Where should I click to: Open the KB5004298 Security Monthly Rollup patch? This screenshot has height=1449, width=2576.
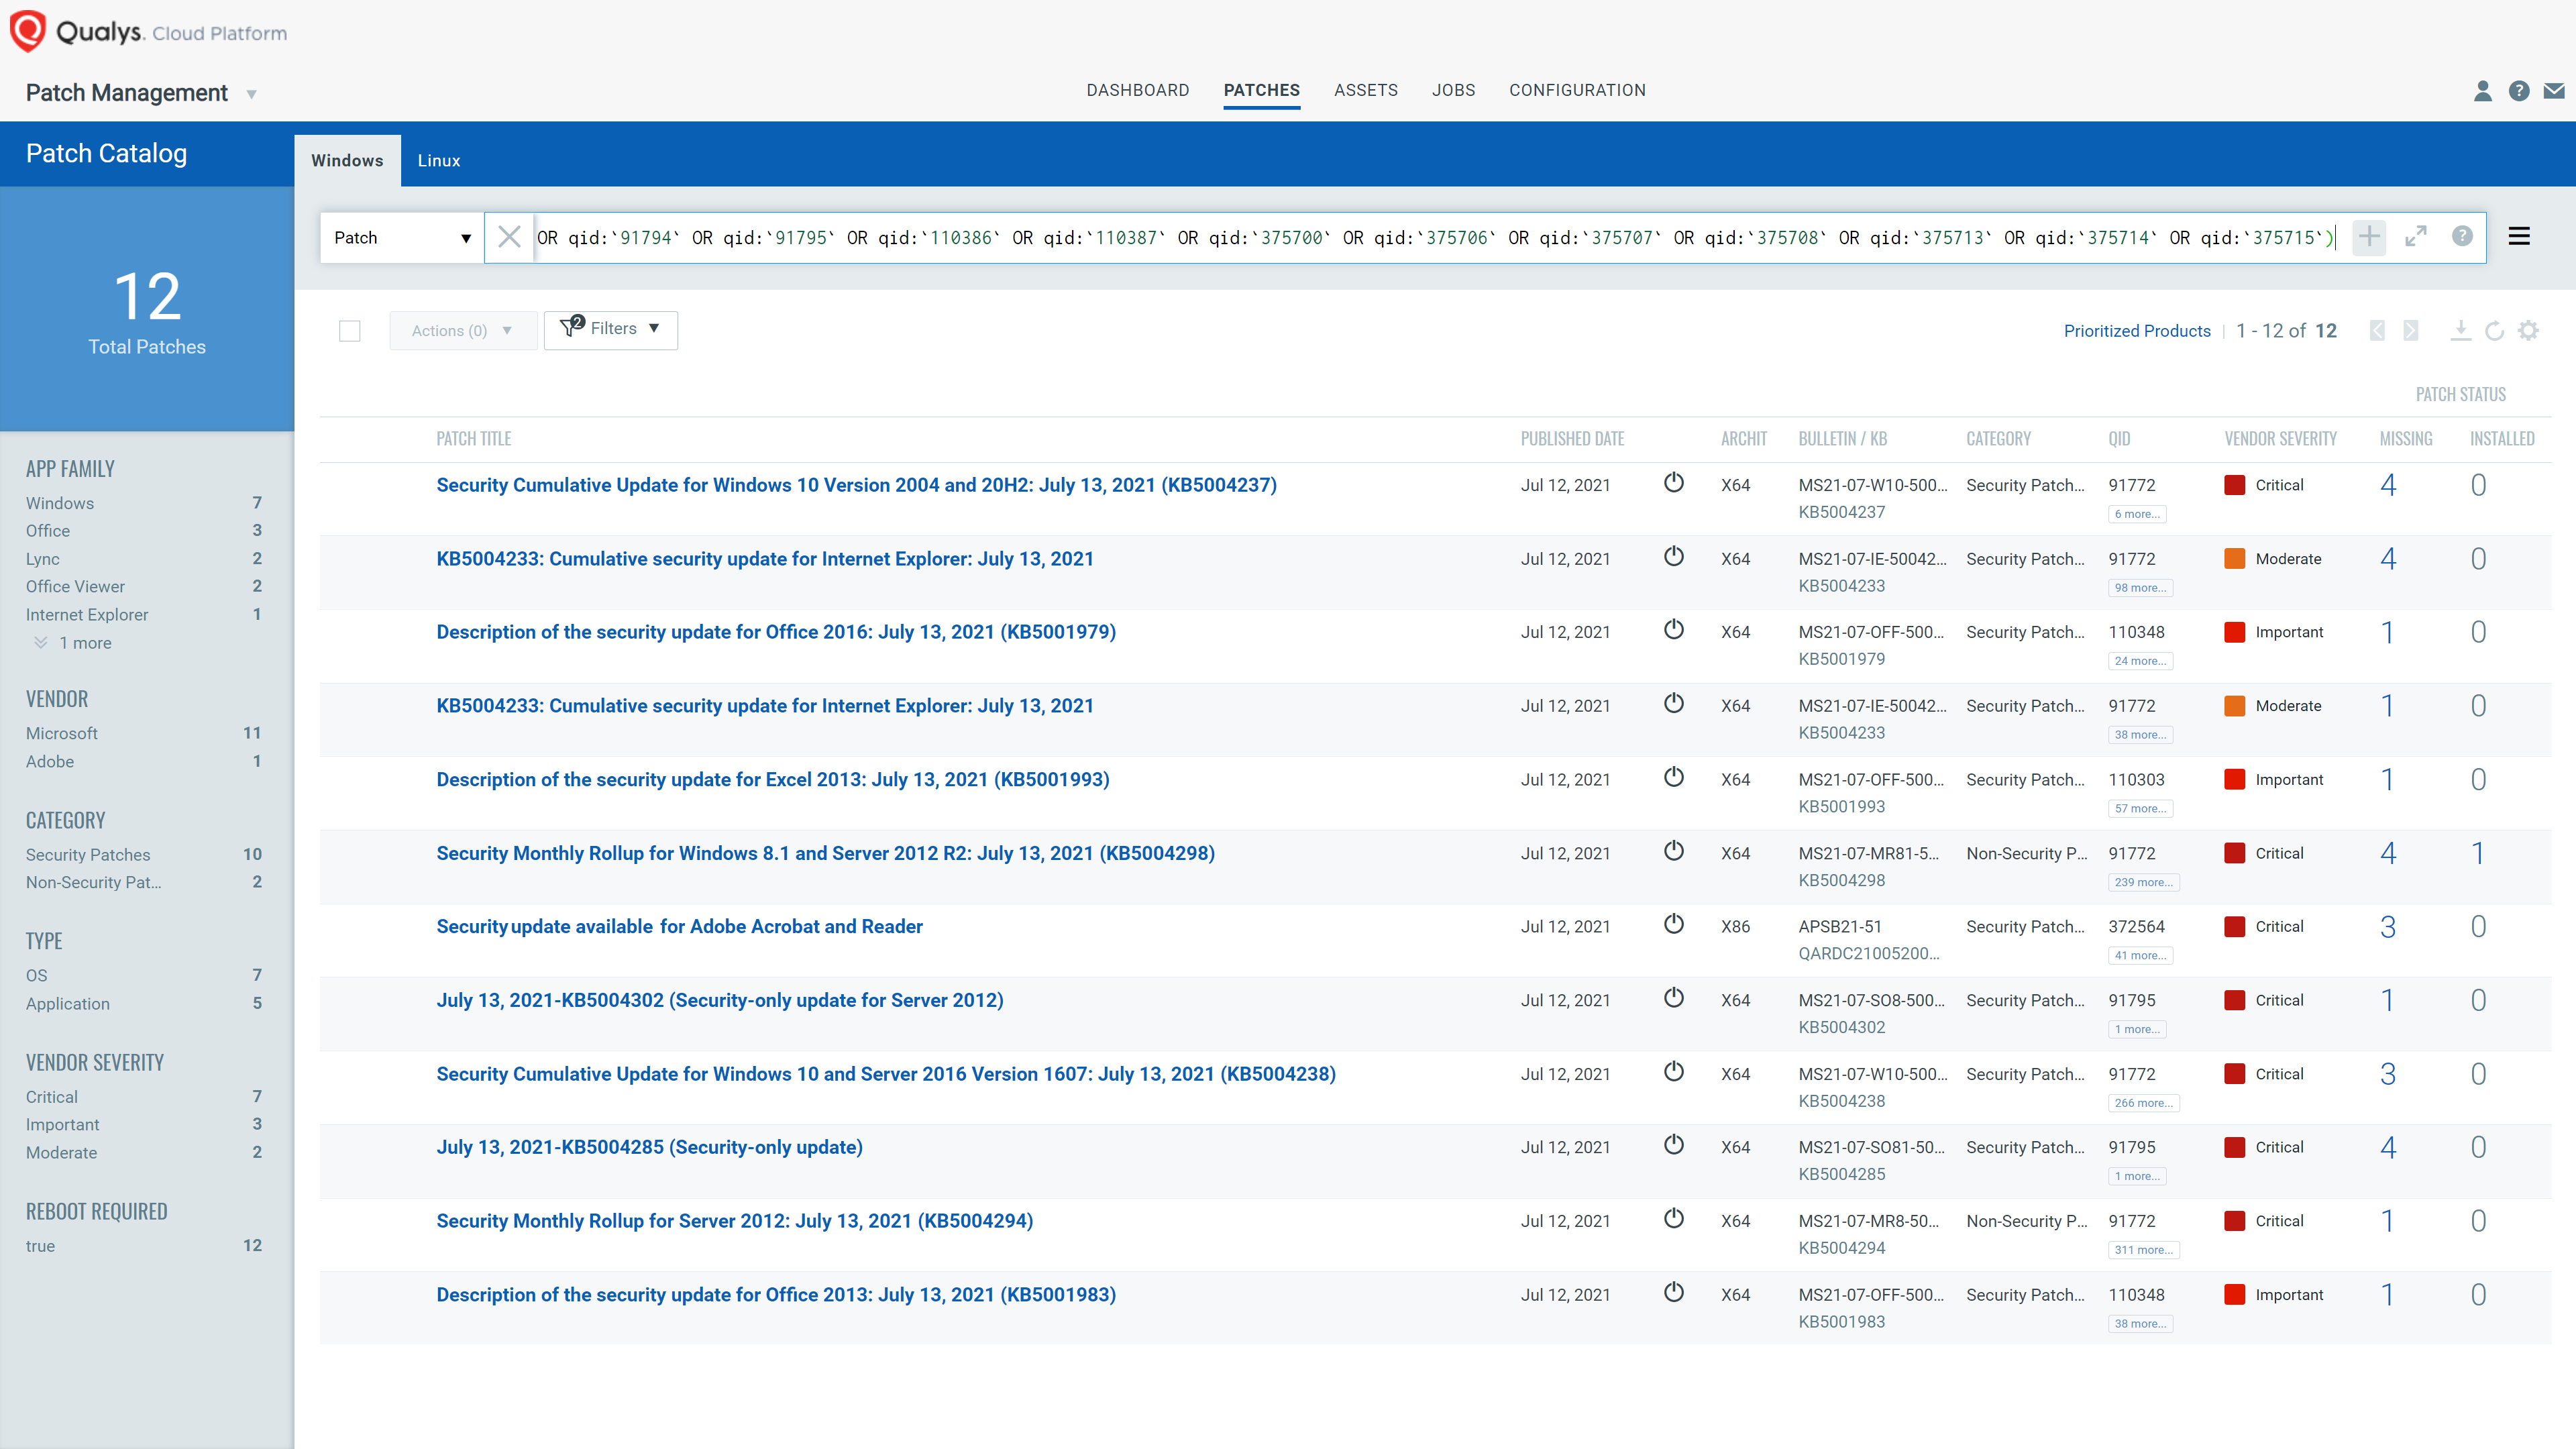click(x=825, y=853)
